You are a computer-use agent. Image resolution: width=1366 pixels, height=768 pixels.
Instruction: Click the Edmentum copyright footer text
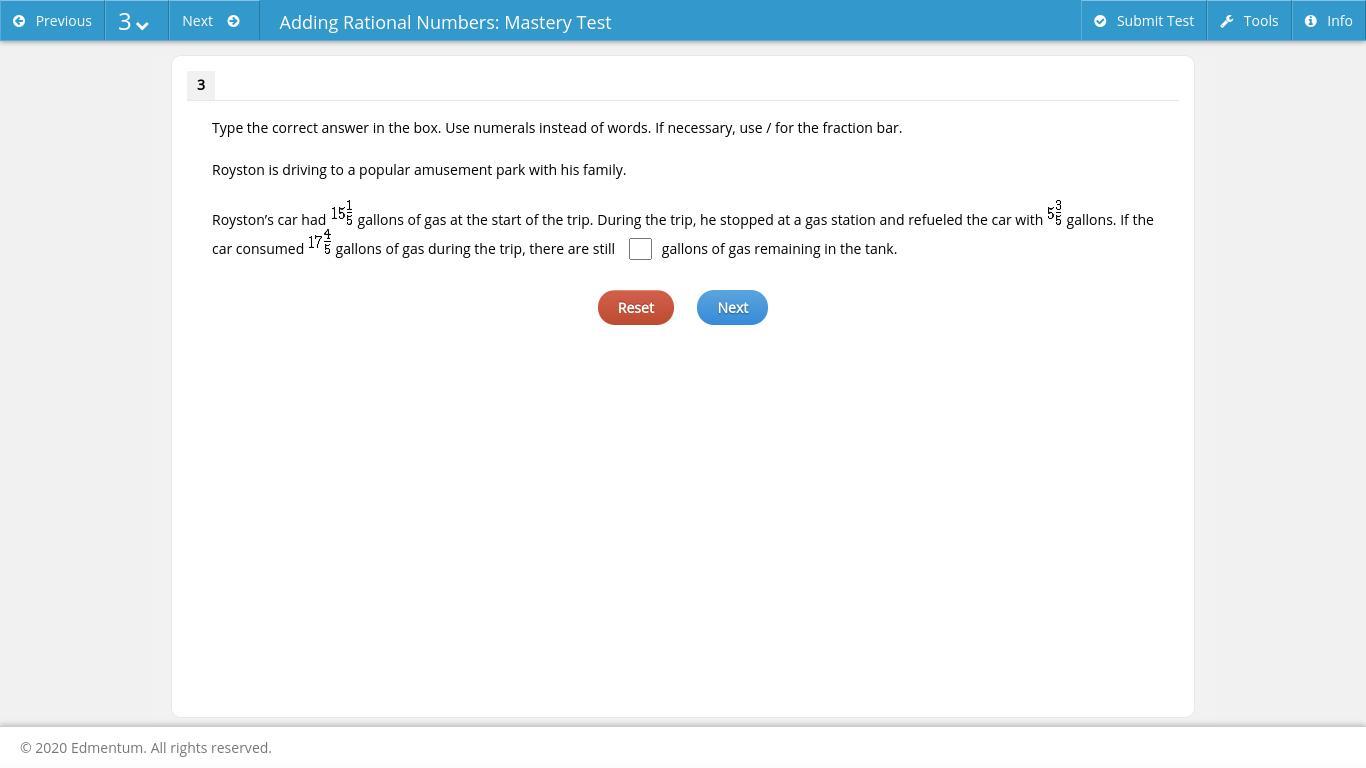(x=146, y=748)
